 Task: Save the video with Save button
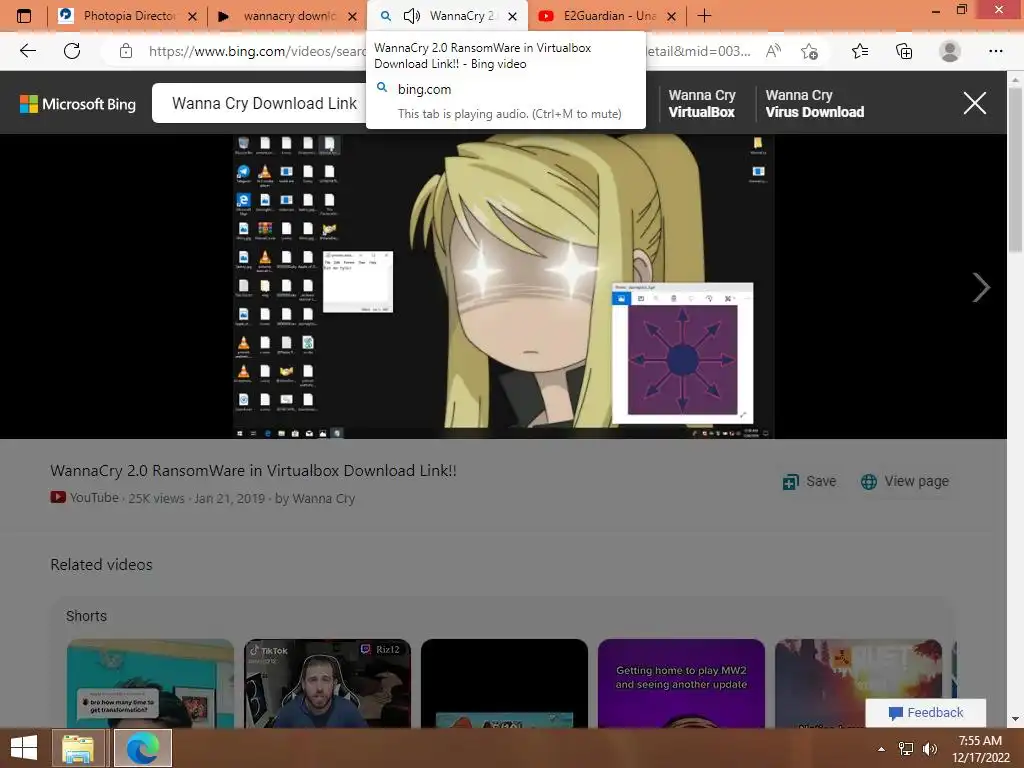810,481
